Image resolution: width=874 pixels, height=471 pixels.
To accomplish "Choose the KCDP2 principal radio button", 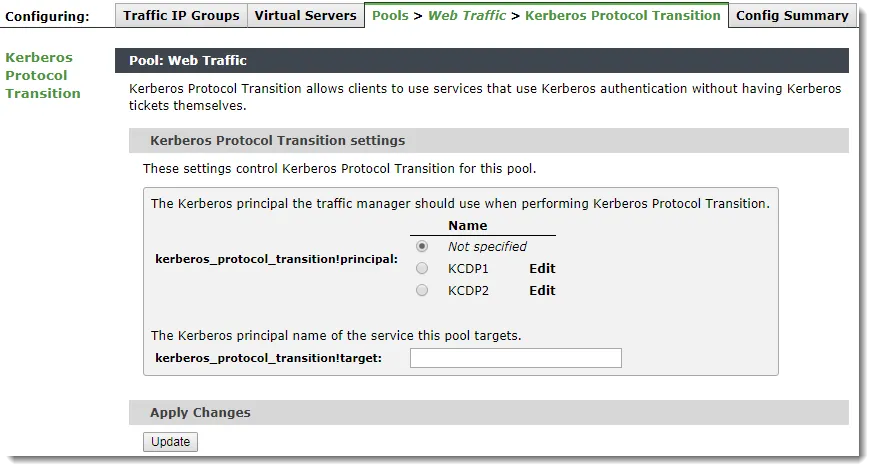I will 422,290.
